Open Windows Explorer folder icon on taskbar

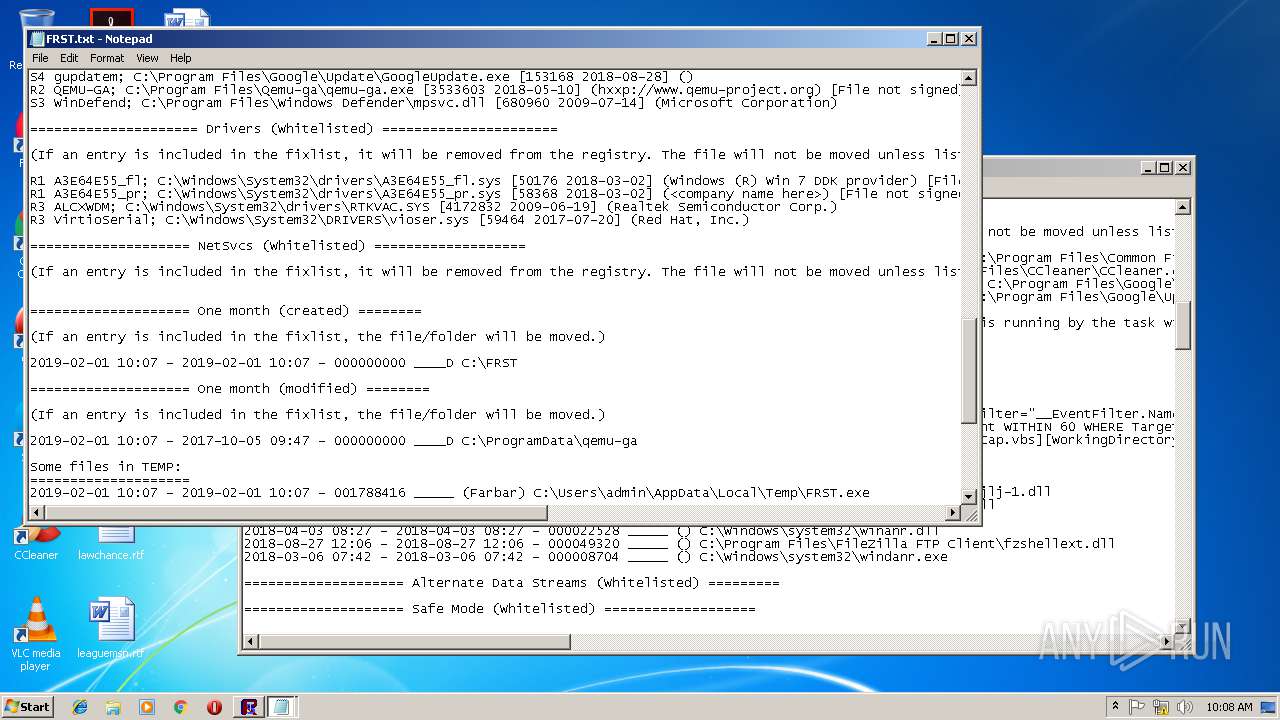(x=113, y=706)
